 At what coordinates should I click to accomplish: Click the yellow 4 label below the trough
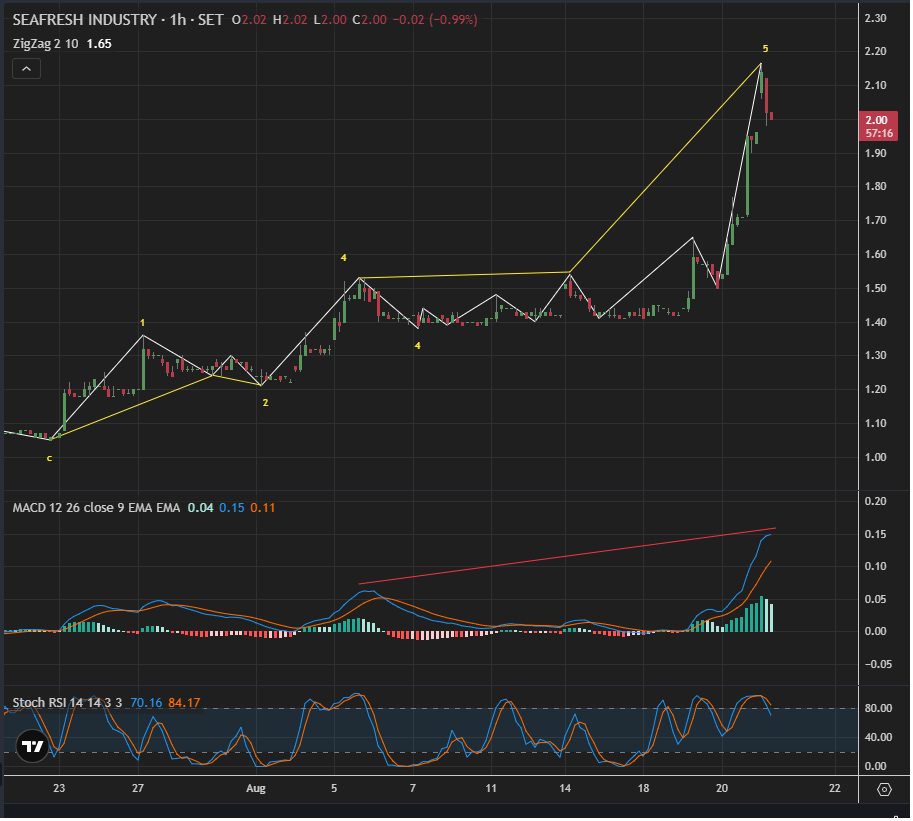coord(418,346)
